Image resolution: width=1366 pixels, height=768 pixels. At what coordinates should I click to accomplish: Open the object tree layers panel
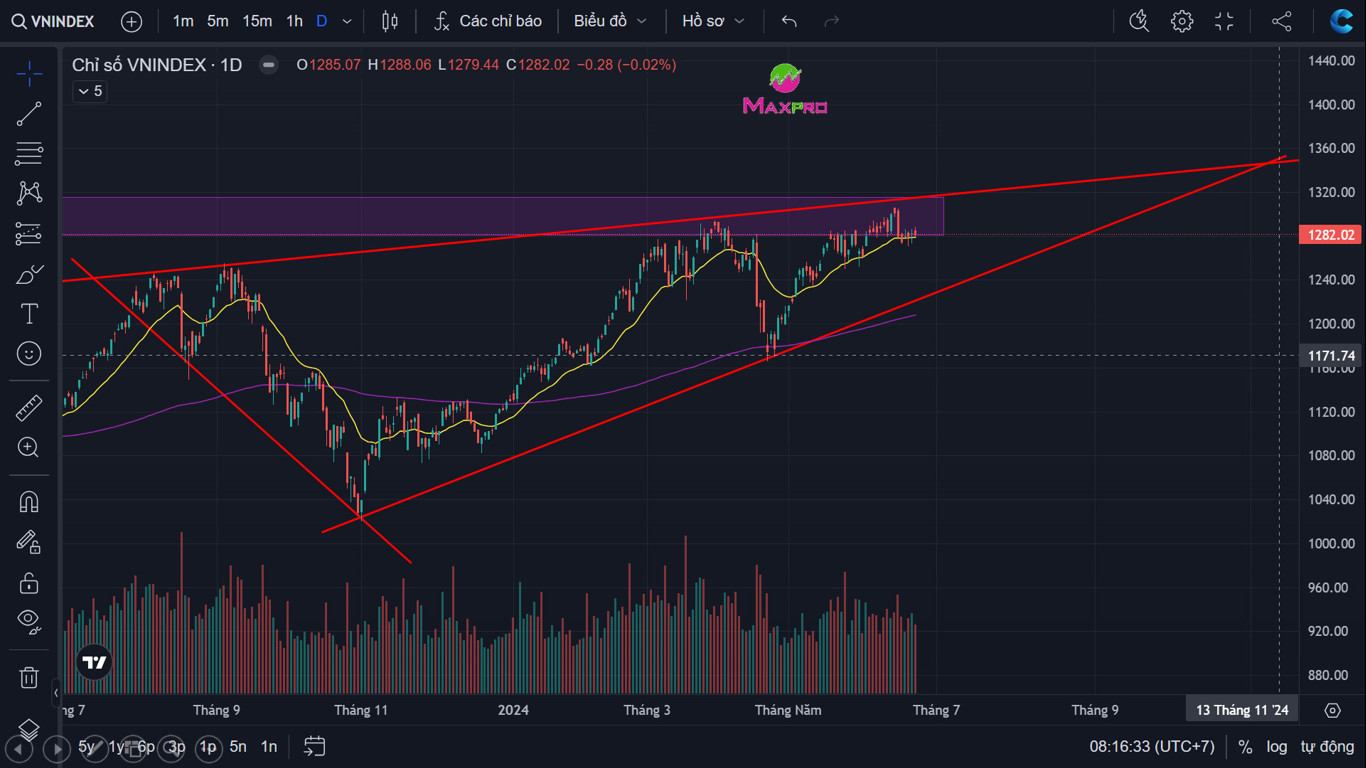tap(29, 730)
